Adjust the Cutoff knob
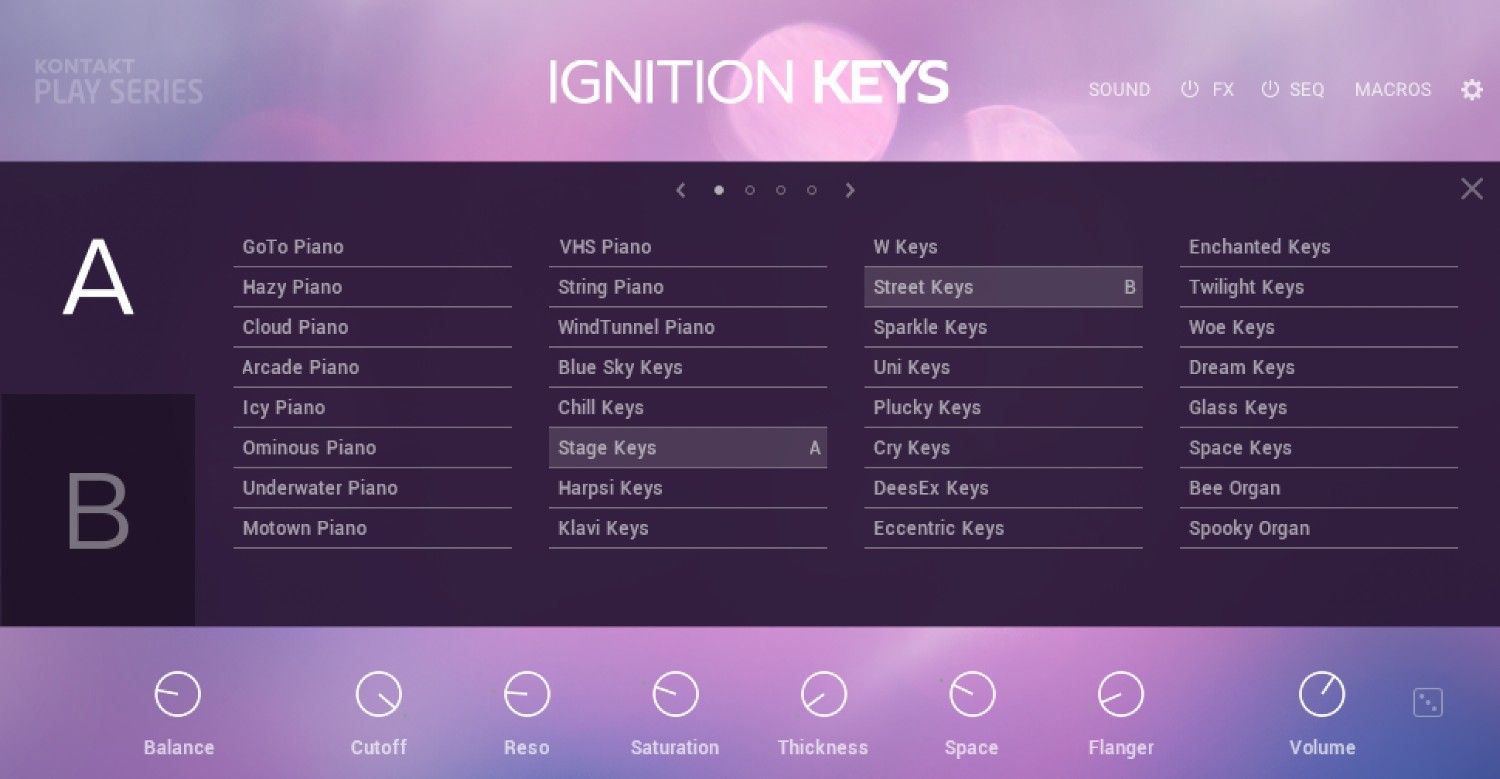Screen dimensions: 1500x779 coord(378,691)
